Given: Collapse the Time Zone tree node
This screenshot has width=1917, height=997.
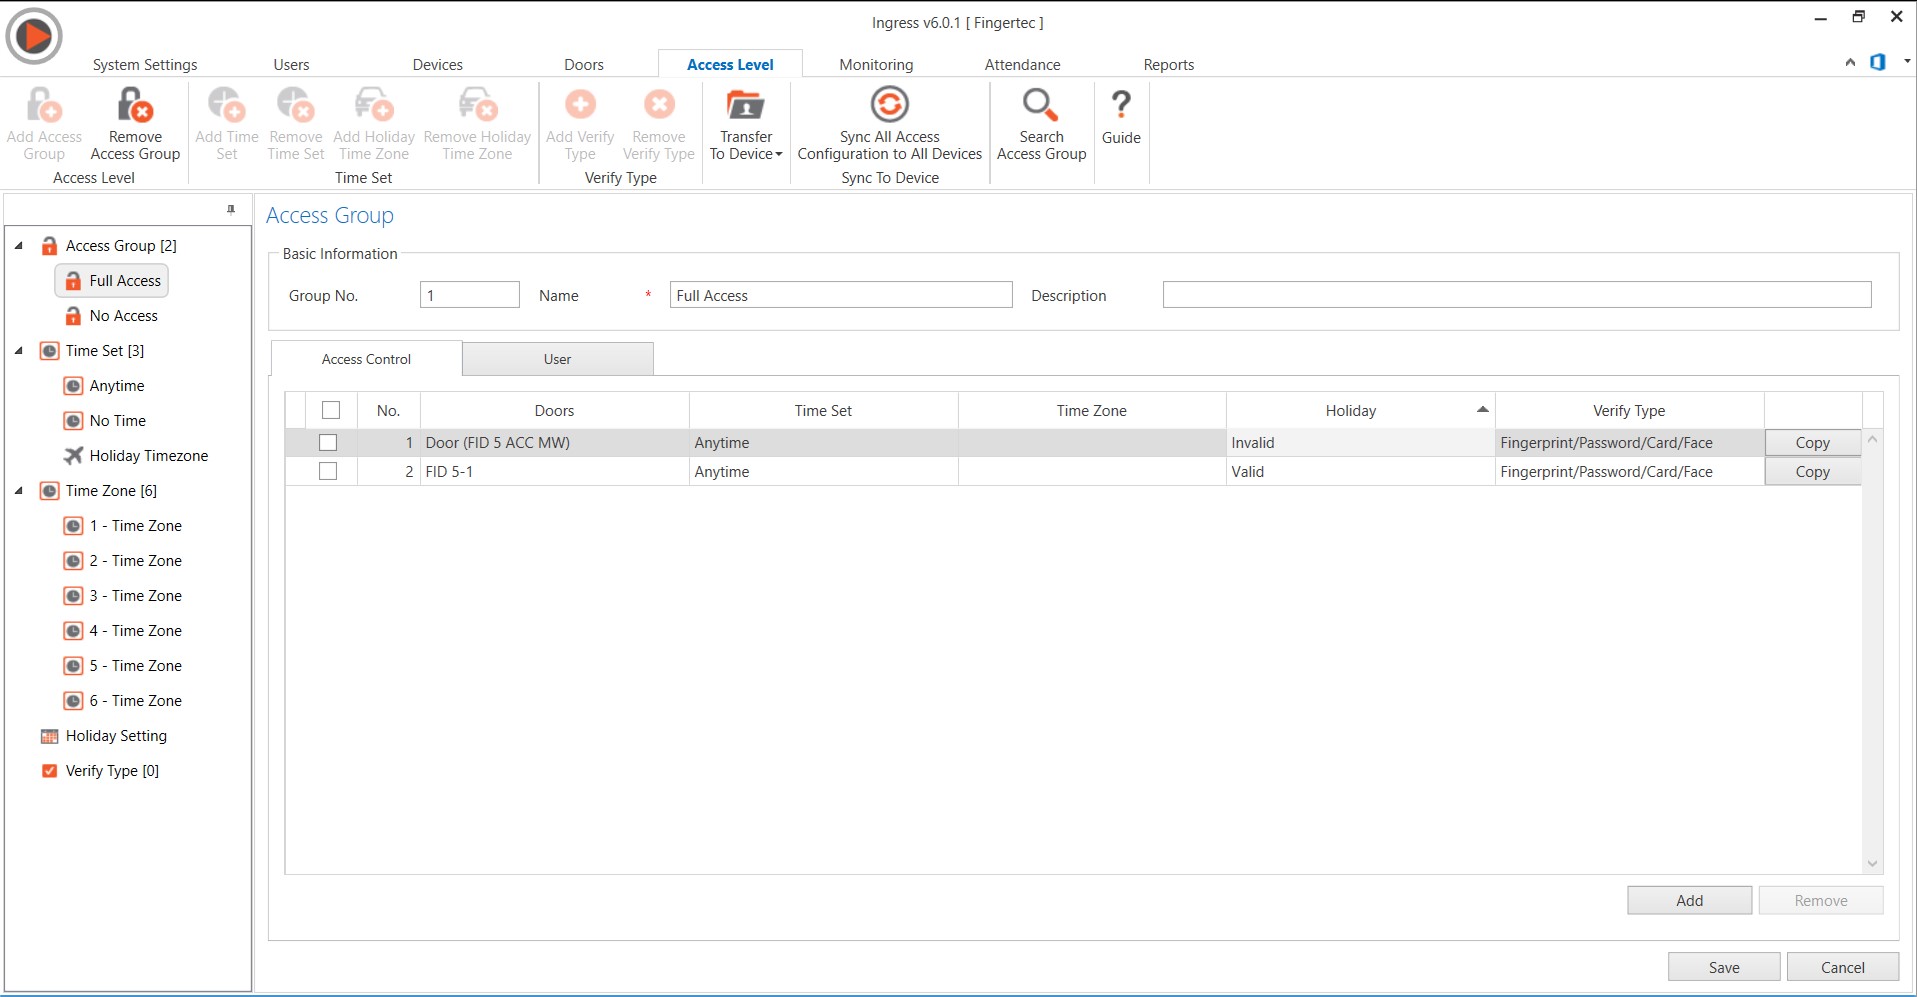Looking at the screenshot, I should 19,491.
